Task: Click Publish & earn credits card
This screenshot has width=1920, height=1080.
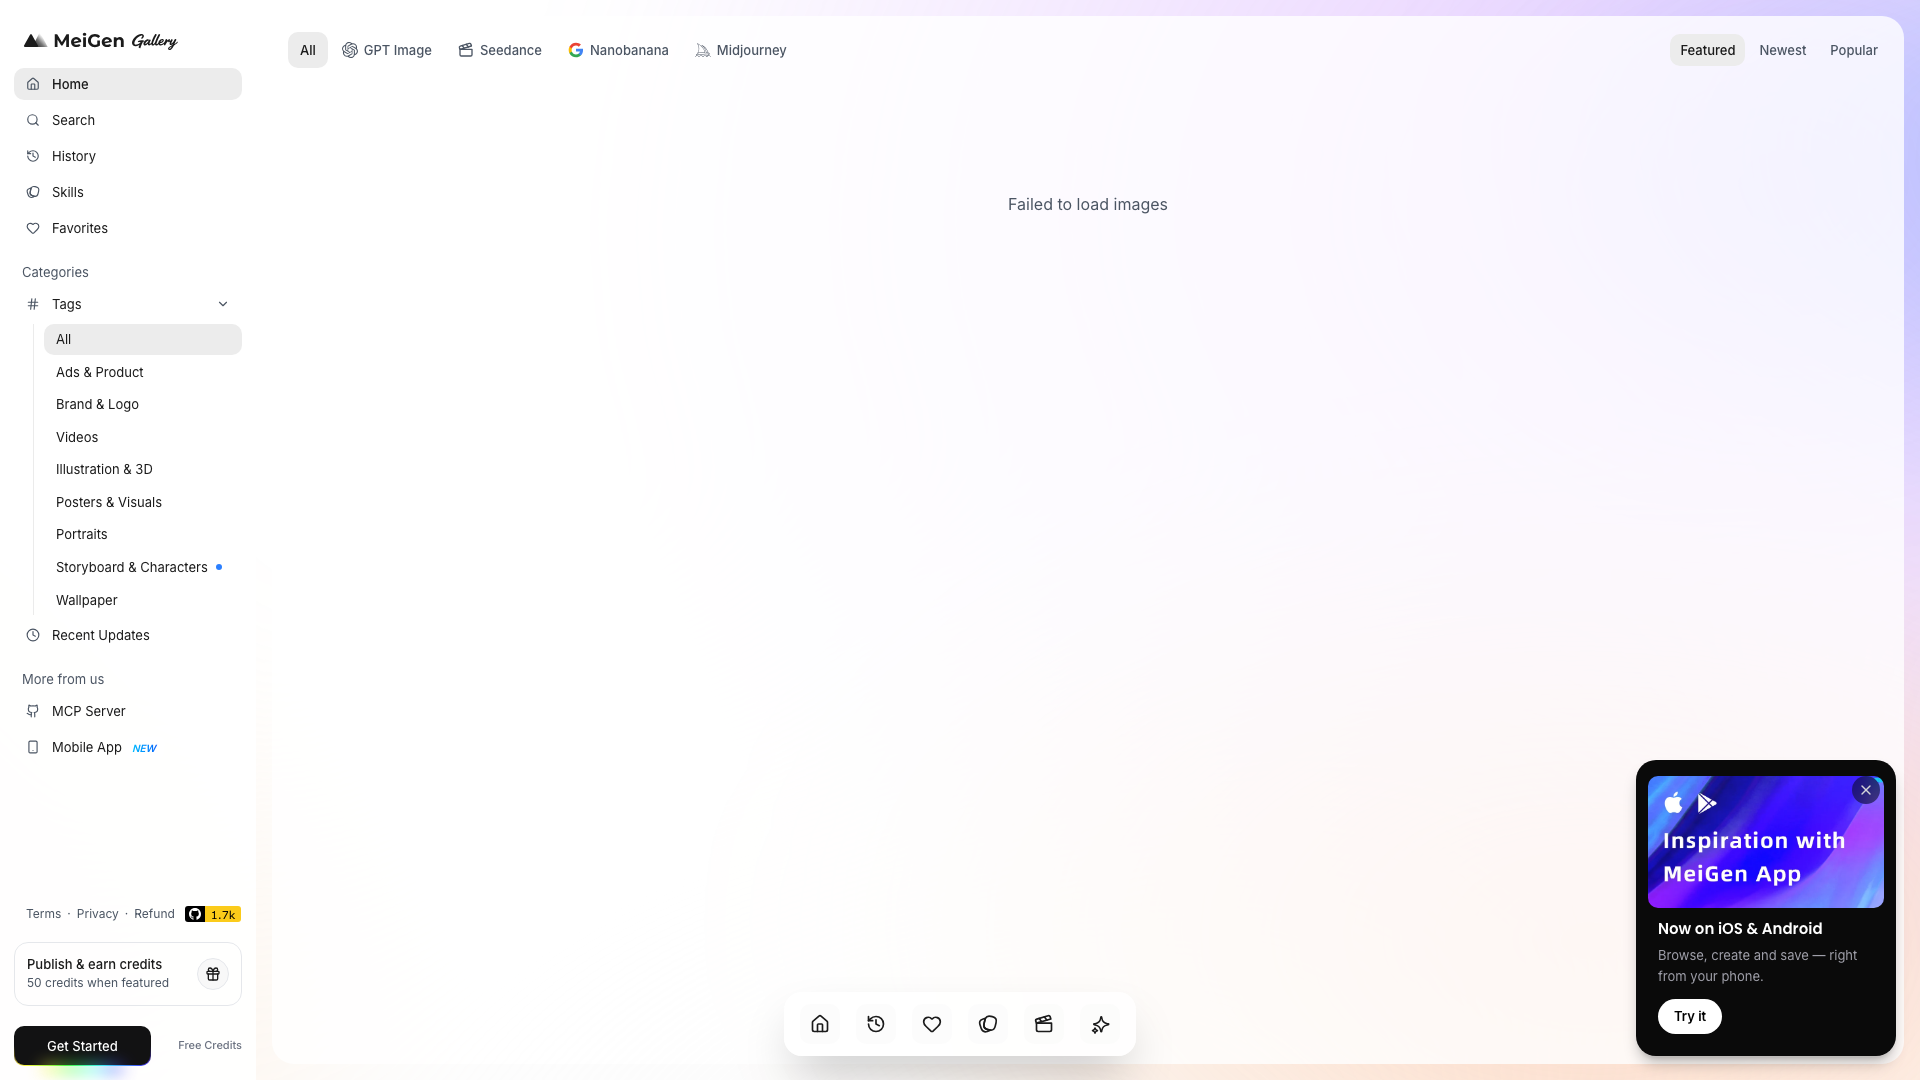Action: [128, 974]
